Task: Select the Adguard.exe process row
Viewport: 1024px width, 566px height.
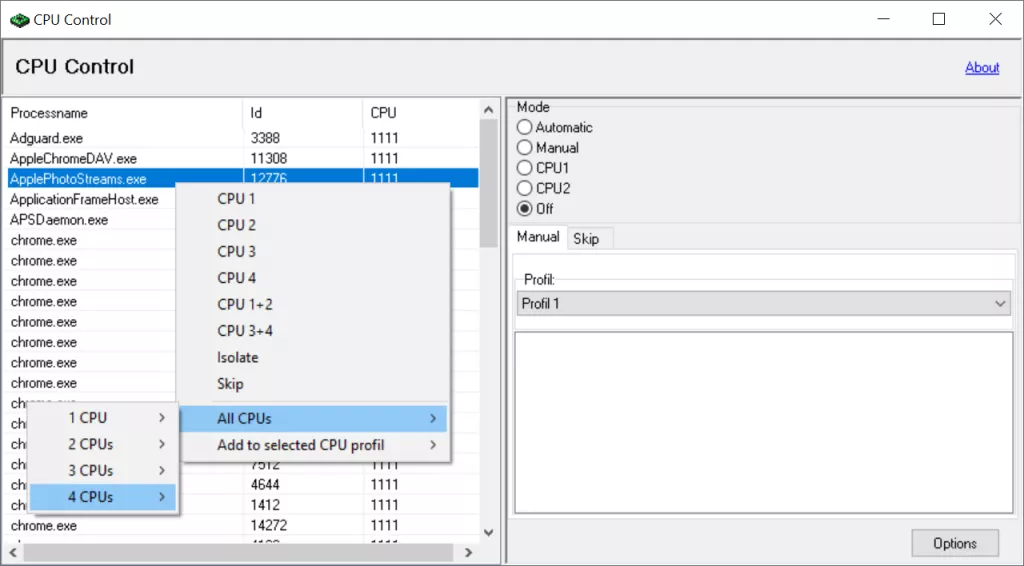Action: pos(243,138)
